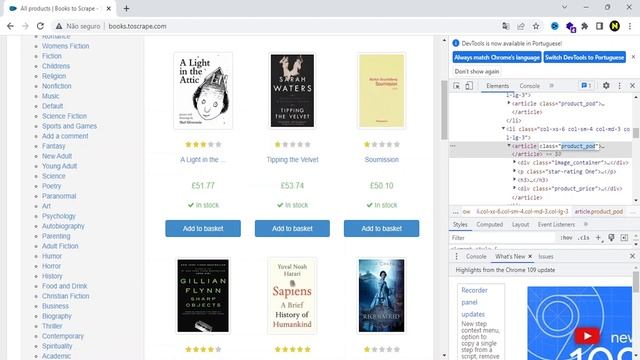Open the Extensions puzzle piece menu
640x360 pixels.
[x=584, y=26]
